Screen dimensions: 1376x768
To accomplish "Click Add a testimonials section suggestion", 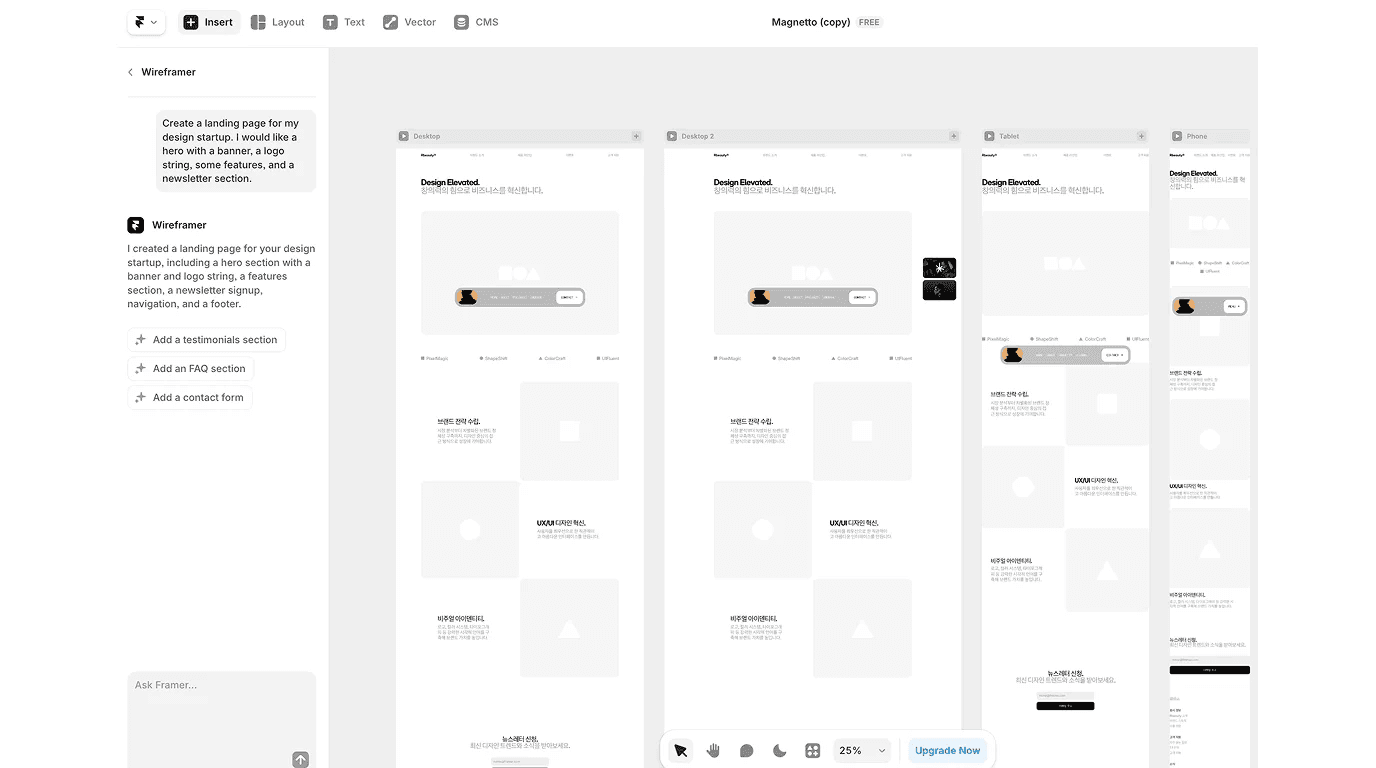I will click(x=206, y=340).
